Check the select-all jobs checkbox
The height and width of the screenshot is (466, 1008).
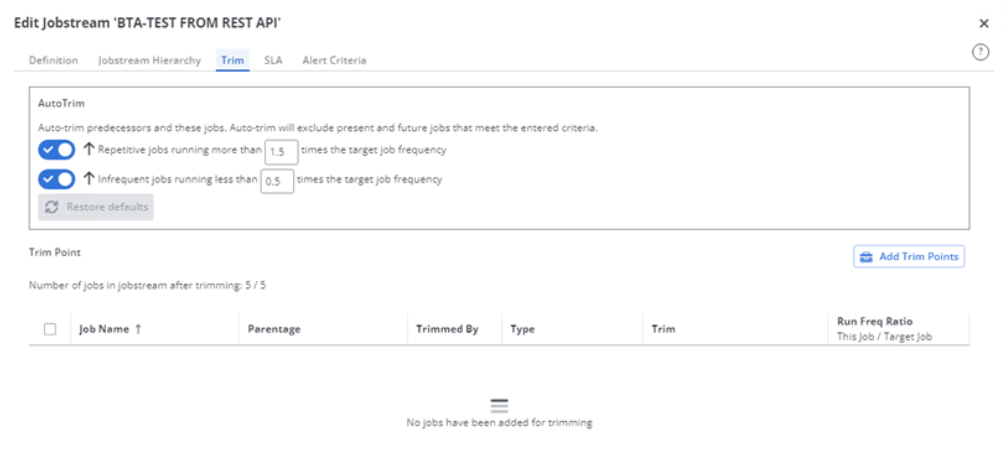click(50, 329)
